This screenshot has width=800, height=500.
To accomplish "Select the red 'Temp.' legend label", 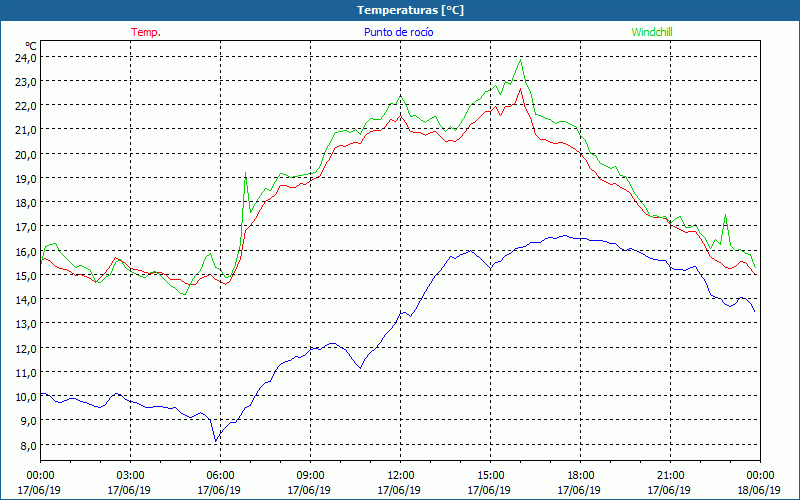I will [146, 32].
